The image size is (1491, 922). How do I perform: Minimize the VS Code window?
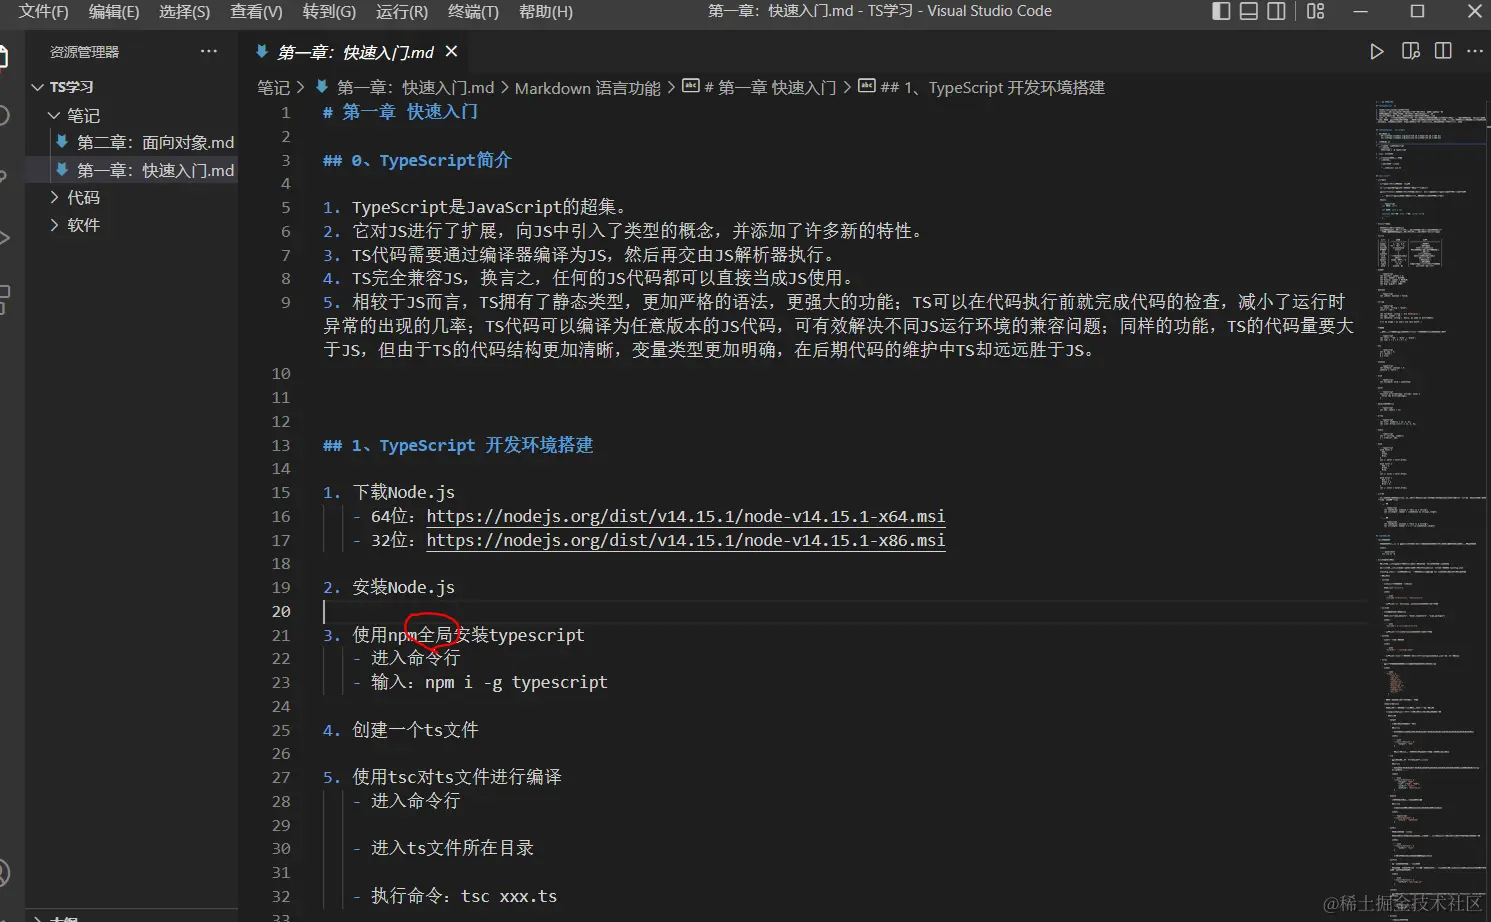coord(1360,11)
